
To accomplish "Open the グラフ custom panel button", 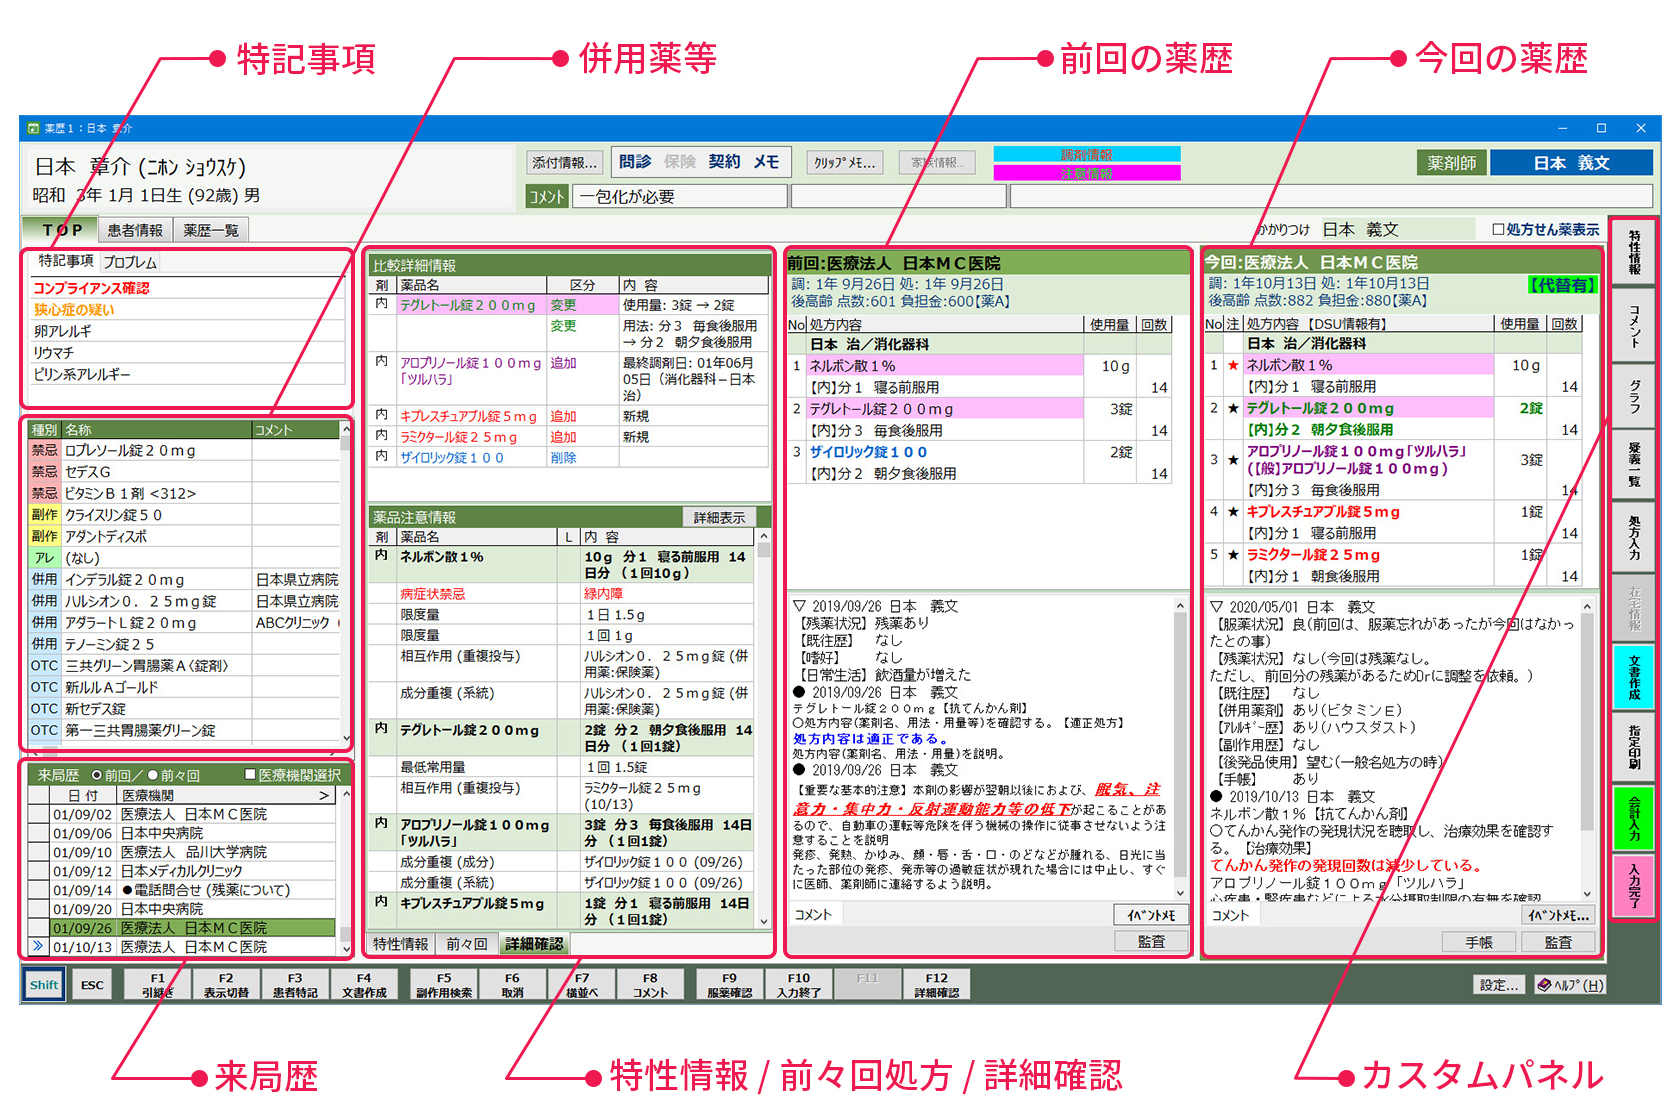I will [x=1634, y=398].
